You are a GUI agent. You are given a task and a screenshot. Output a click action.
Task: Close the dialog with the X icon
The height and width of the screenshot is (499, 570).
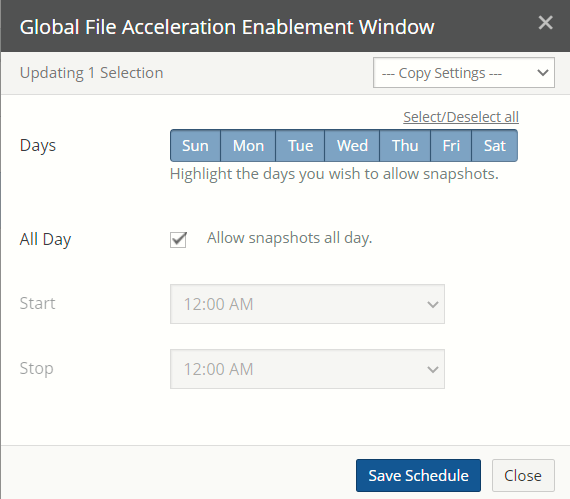coord(545,23)
